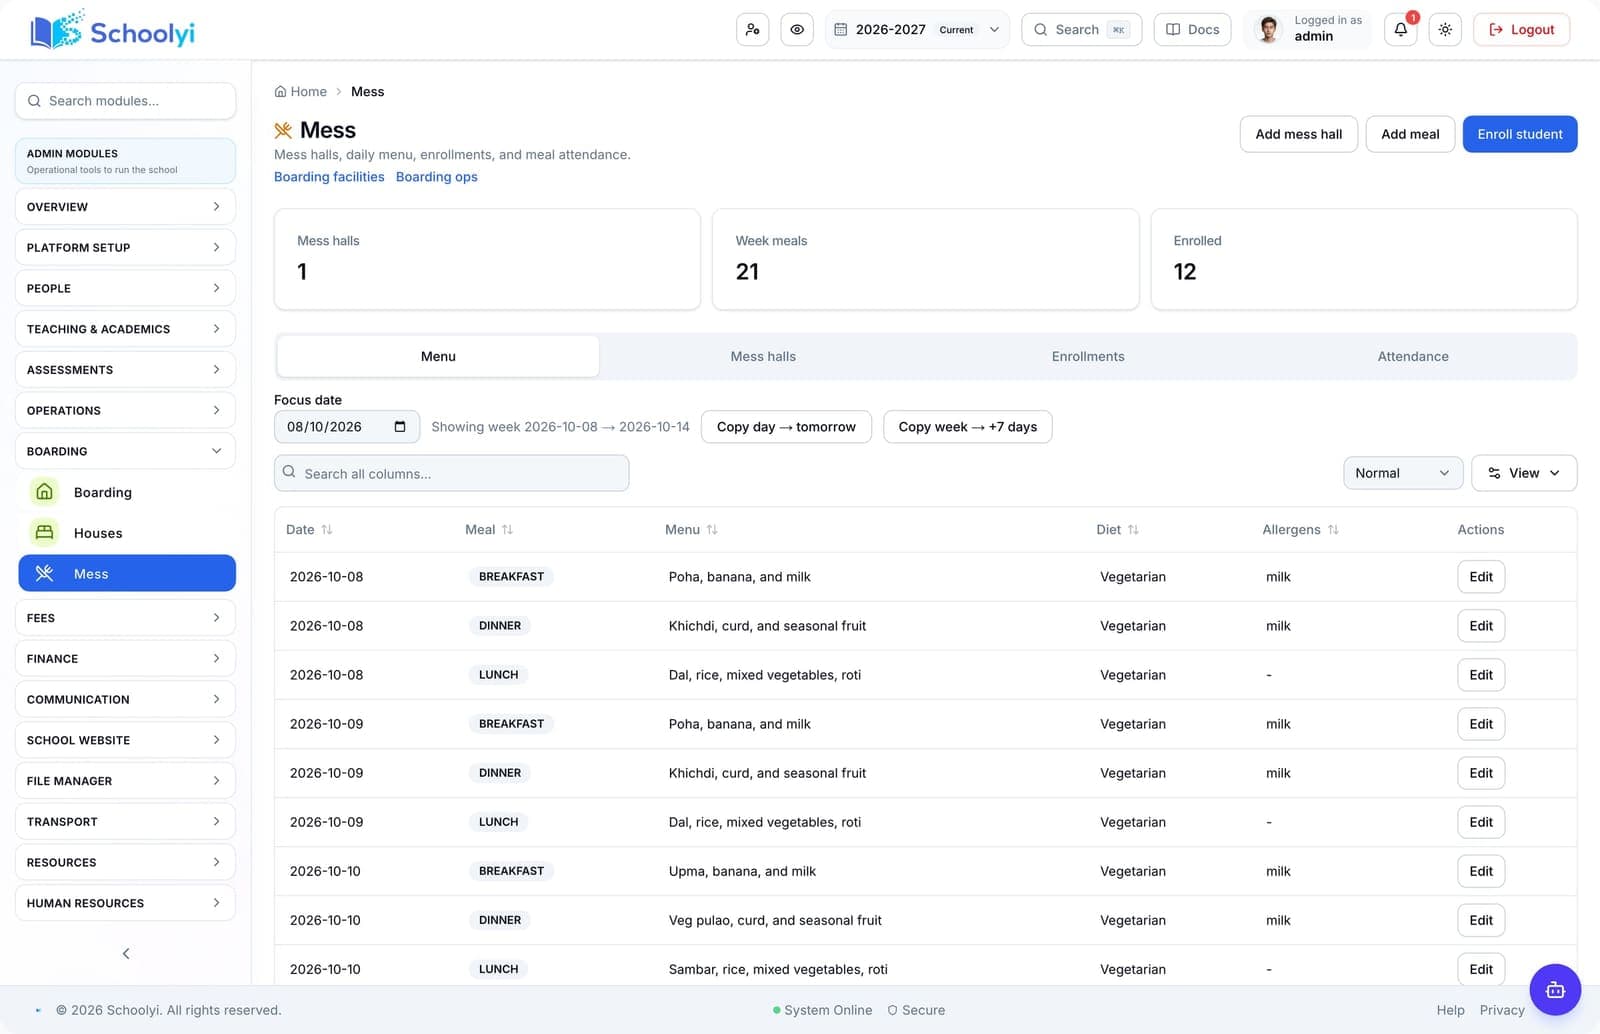Go to Home breadcrumb

click(301, 91)
